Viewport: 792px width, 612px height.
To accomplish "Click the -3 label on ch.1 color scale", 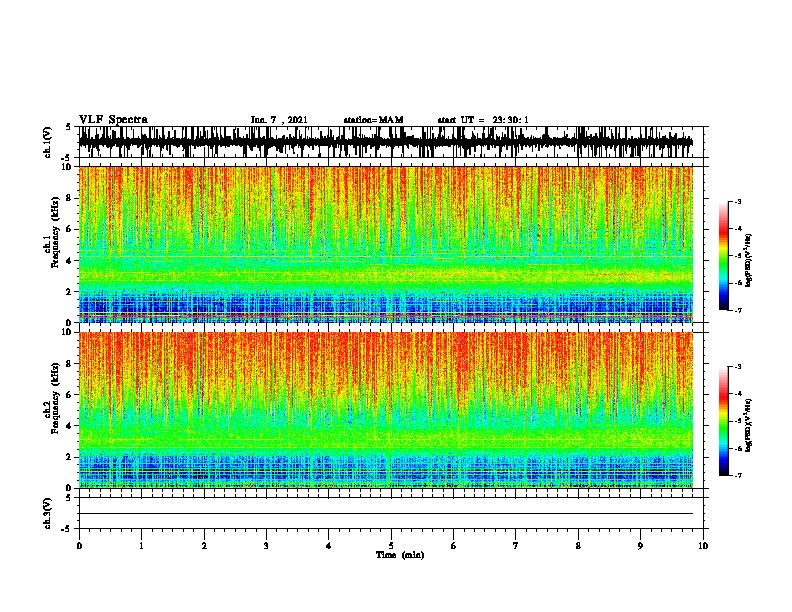I will pyautogui.click(x=738, y=201).
